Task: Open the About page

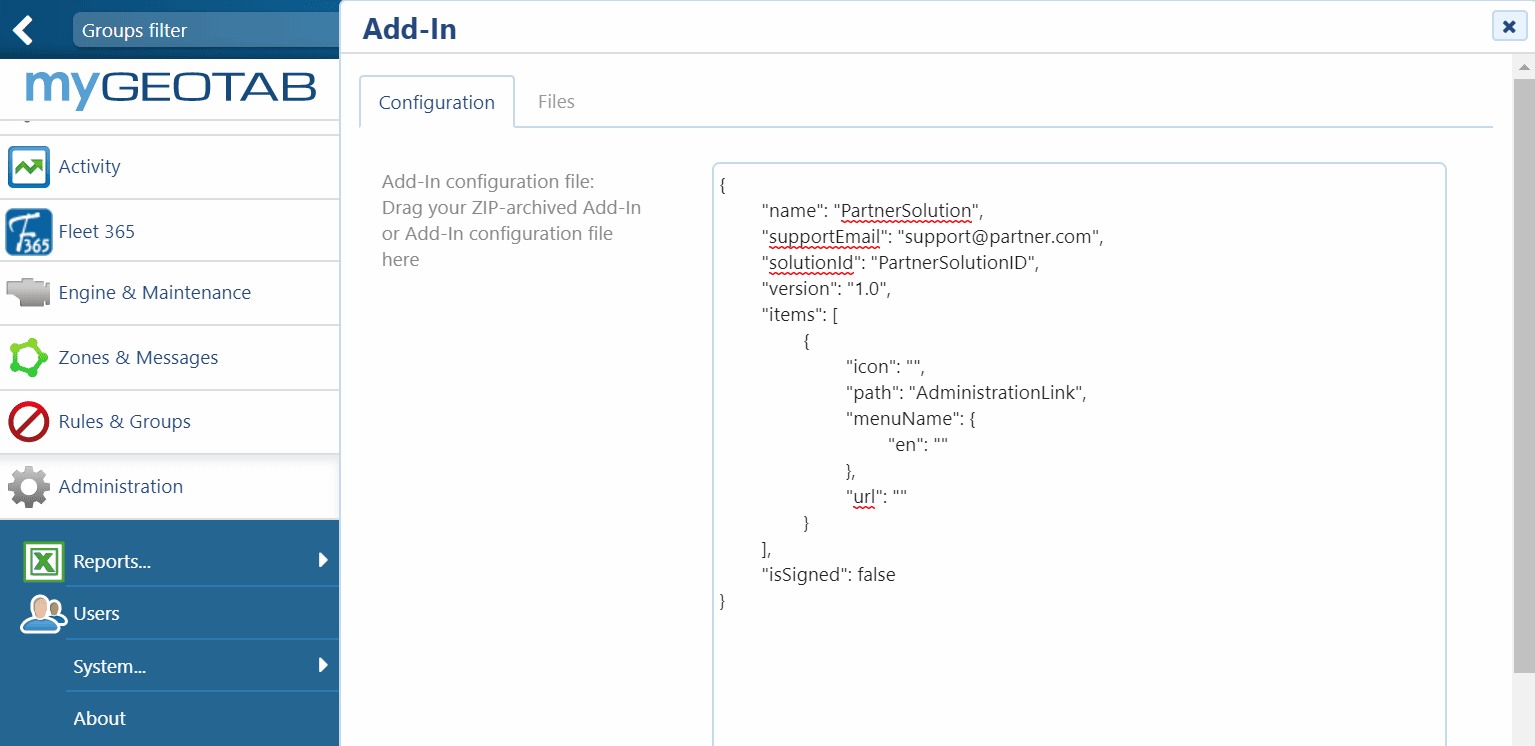Action: click(x=100, y=718)
